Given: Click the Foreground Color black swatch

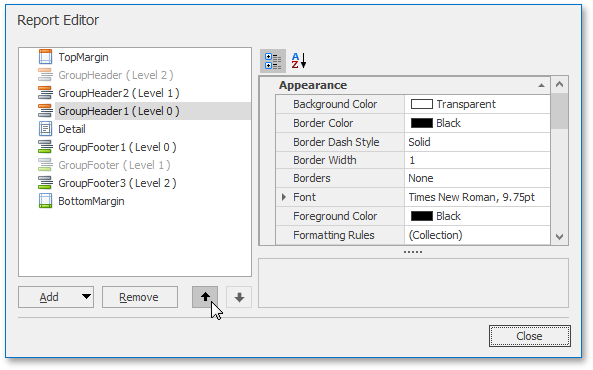Looking at the screenshot, I should tap(422, 216).
